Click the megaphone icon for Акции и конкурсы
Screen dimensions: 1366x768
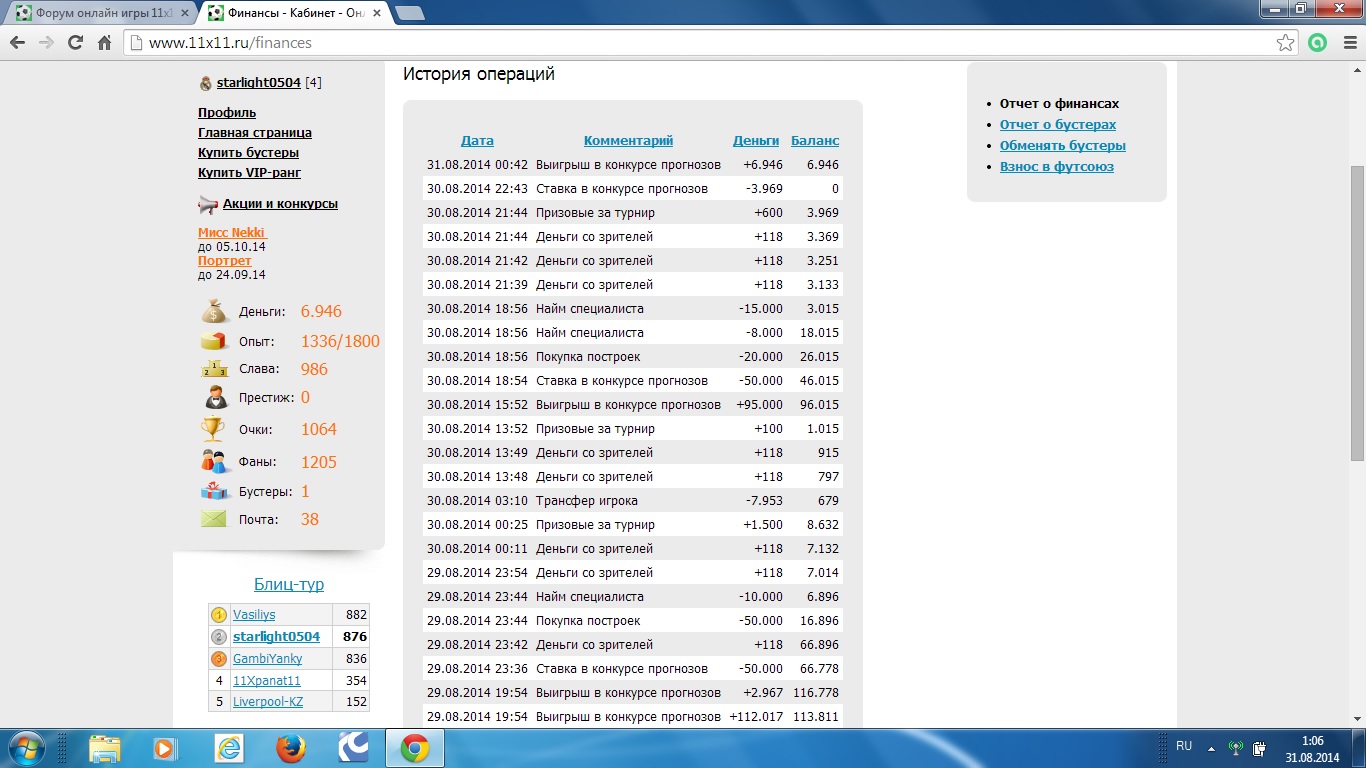point(208,204)
